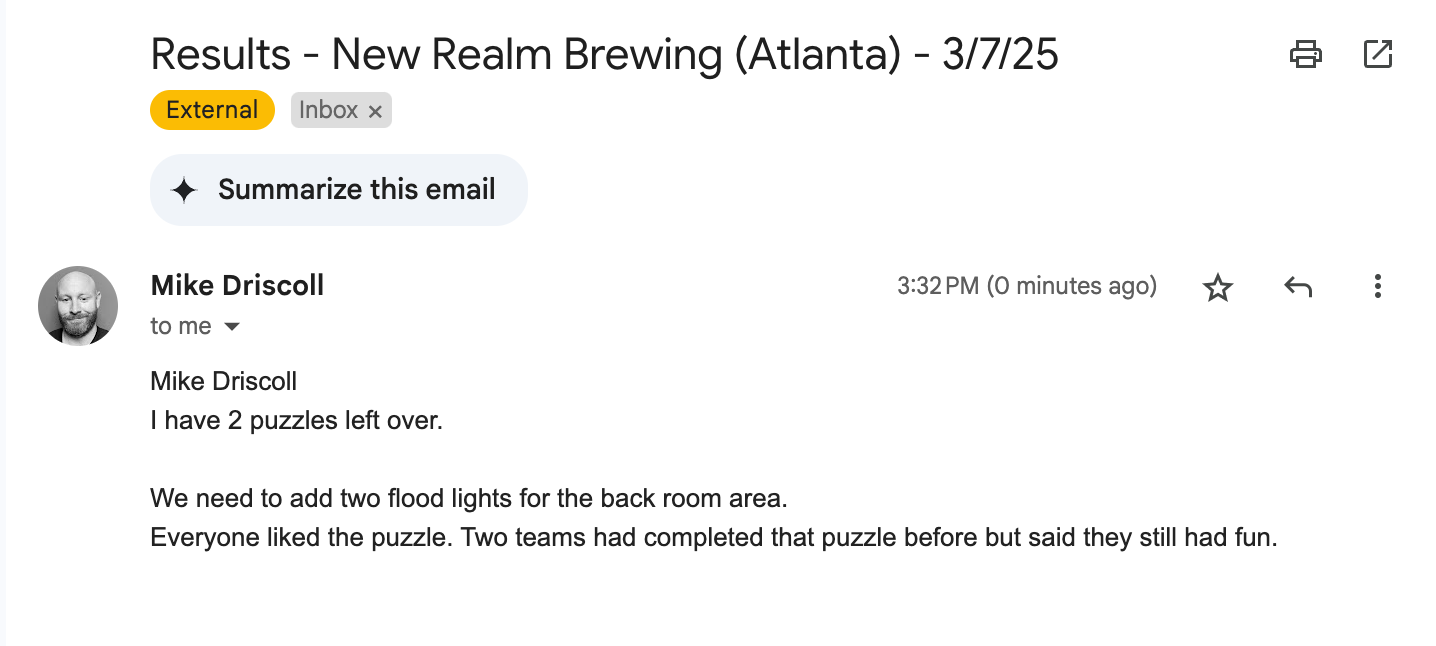Remove the Inbox label with its x
The image size is (1436, 646).
tap(375, 112)
